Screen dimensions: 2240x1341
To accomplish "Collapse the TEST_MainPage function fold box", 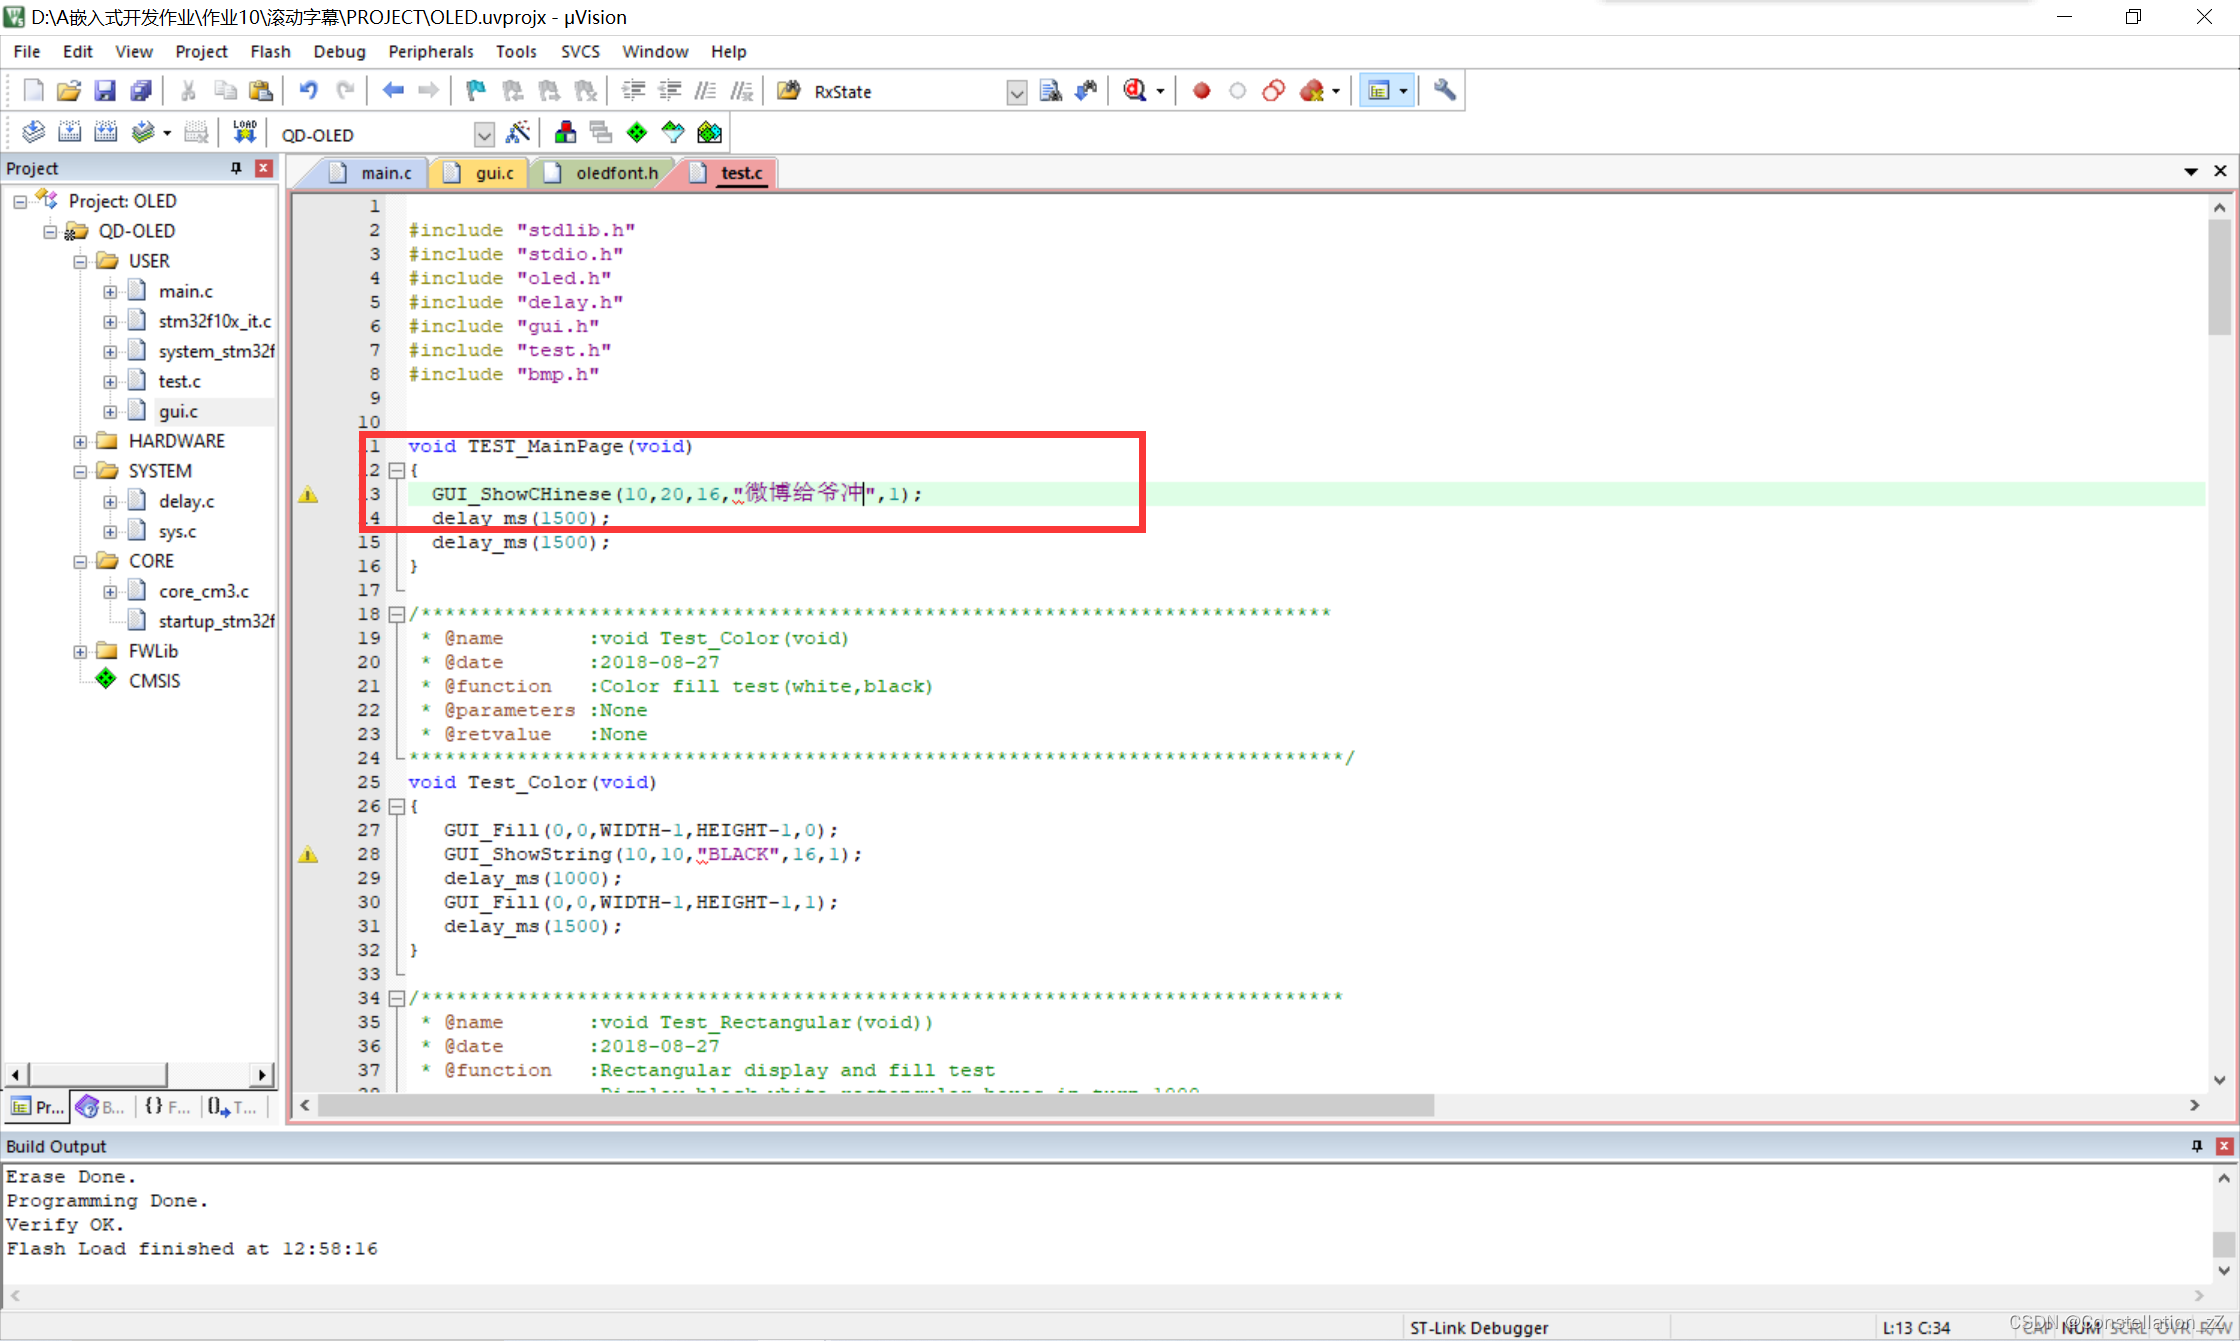I will coord(396,470).
